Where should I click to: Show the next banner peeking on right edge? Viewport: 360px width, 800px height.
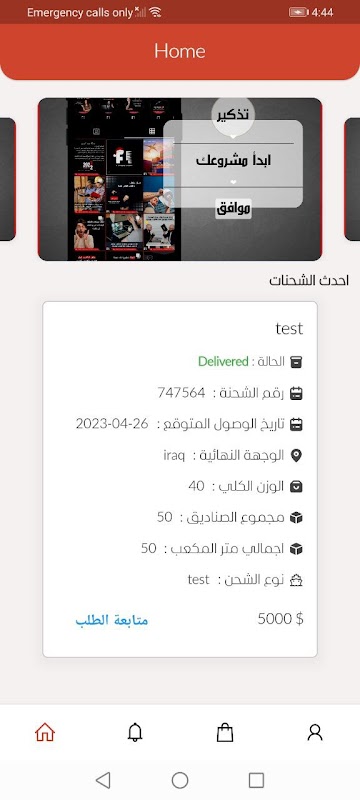coord(352,179)
